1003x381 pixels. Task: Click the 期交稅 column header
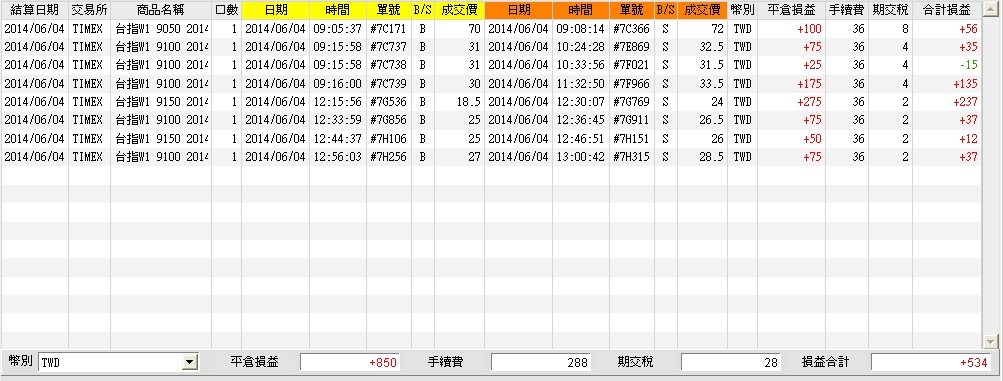point(890,10)
